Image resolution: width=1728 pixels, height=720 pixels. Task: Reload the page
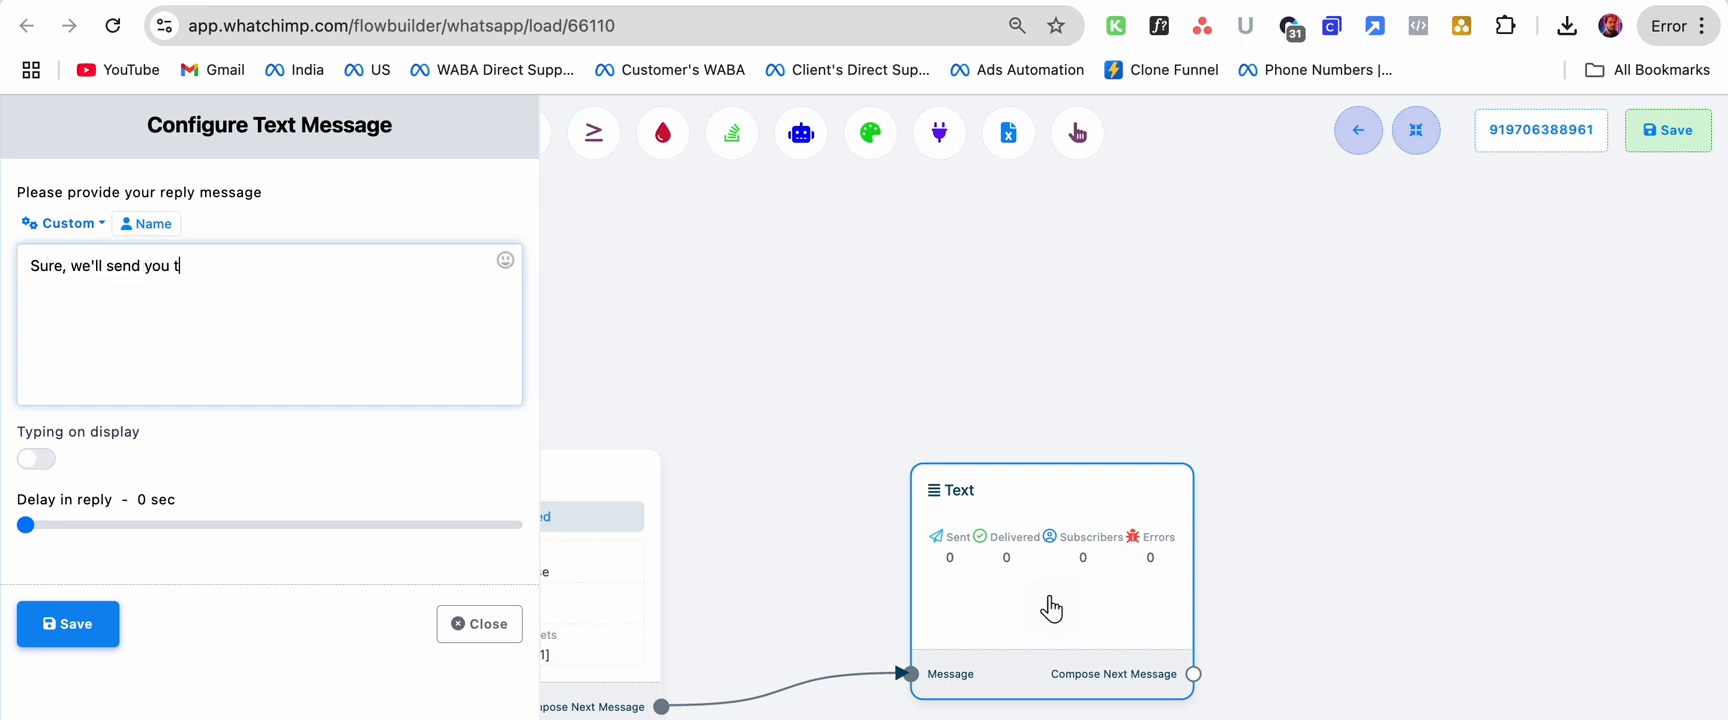pyautogui.click(x=113, y=26)
